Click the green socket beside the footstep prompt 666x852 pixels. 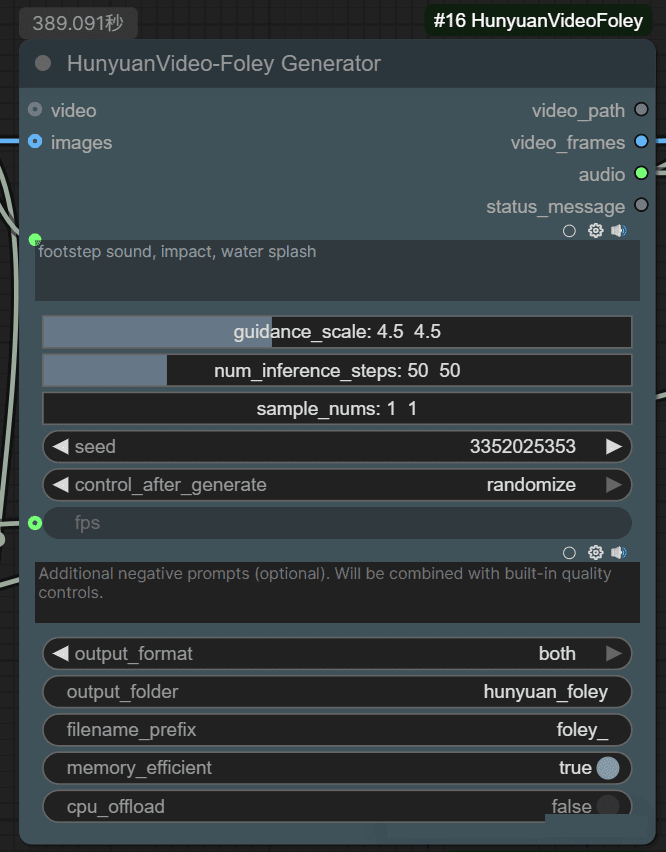pyautogui.click(x=35, y=239)
